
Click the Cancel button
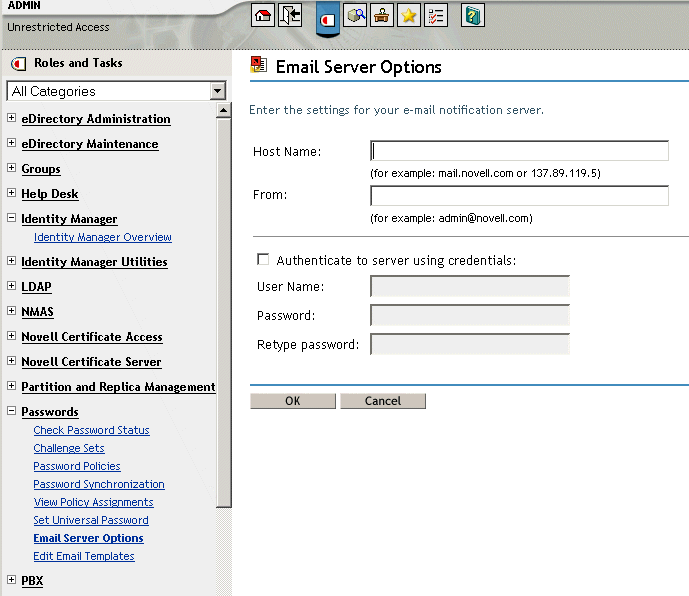click(x=383, y=401)
